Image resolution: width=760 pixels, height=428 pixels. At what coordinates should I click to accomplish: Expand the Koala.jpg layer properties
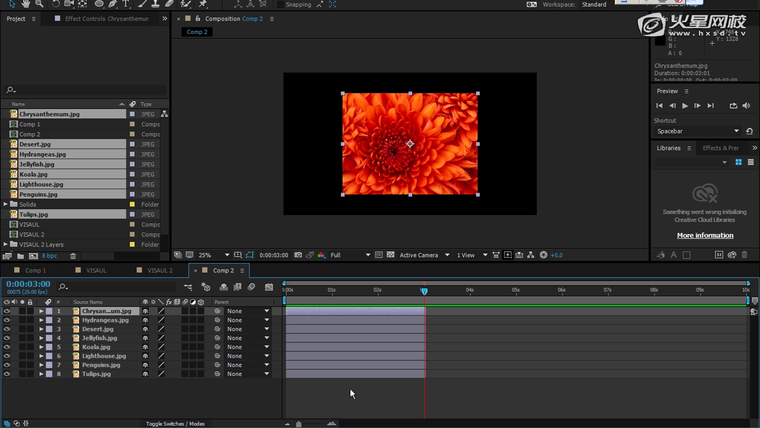coord(41,347)
